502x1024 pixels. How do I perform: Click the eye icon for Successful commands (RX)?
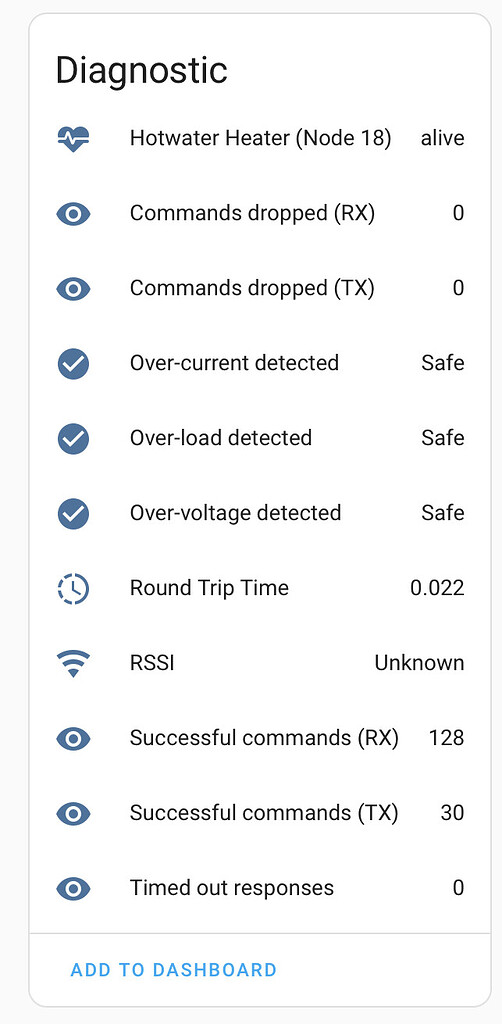73,739
